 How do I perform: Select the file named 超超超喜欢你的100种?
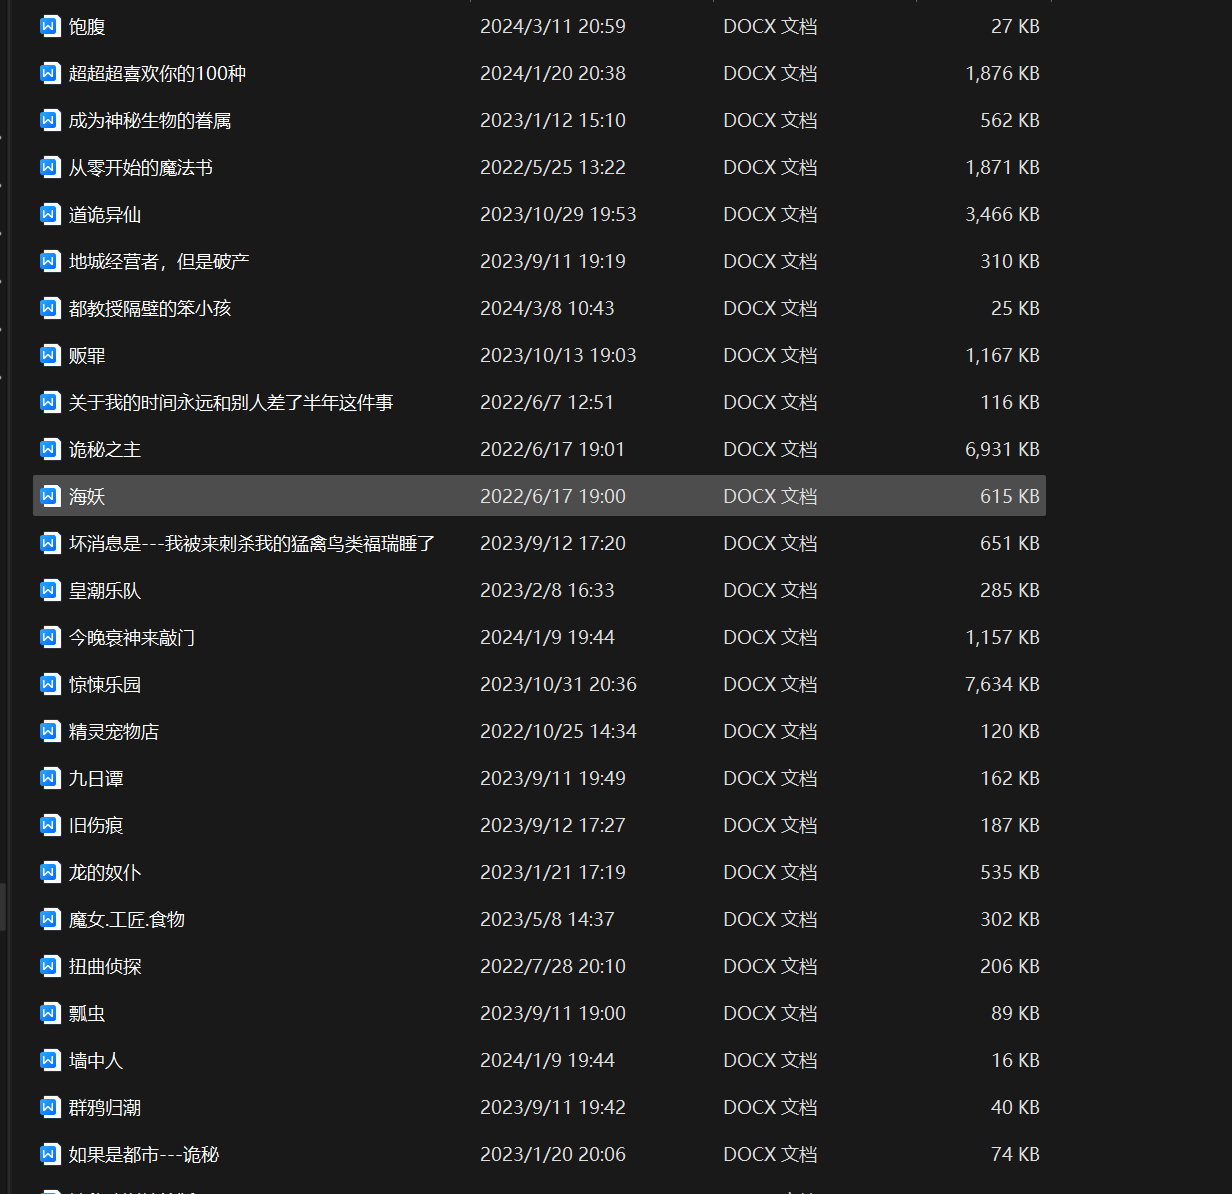coord(157,73)
